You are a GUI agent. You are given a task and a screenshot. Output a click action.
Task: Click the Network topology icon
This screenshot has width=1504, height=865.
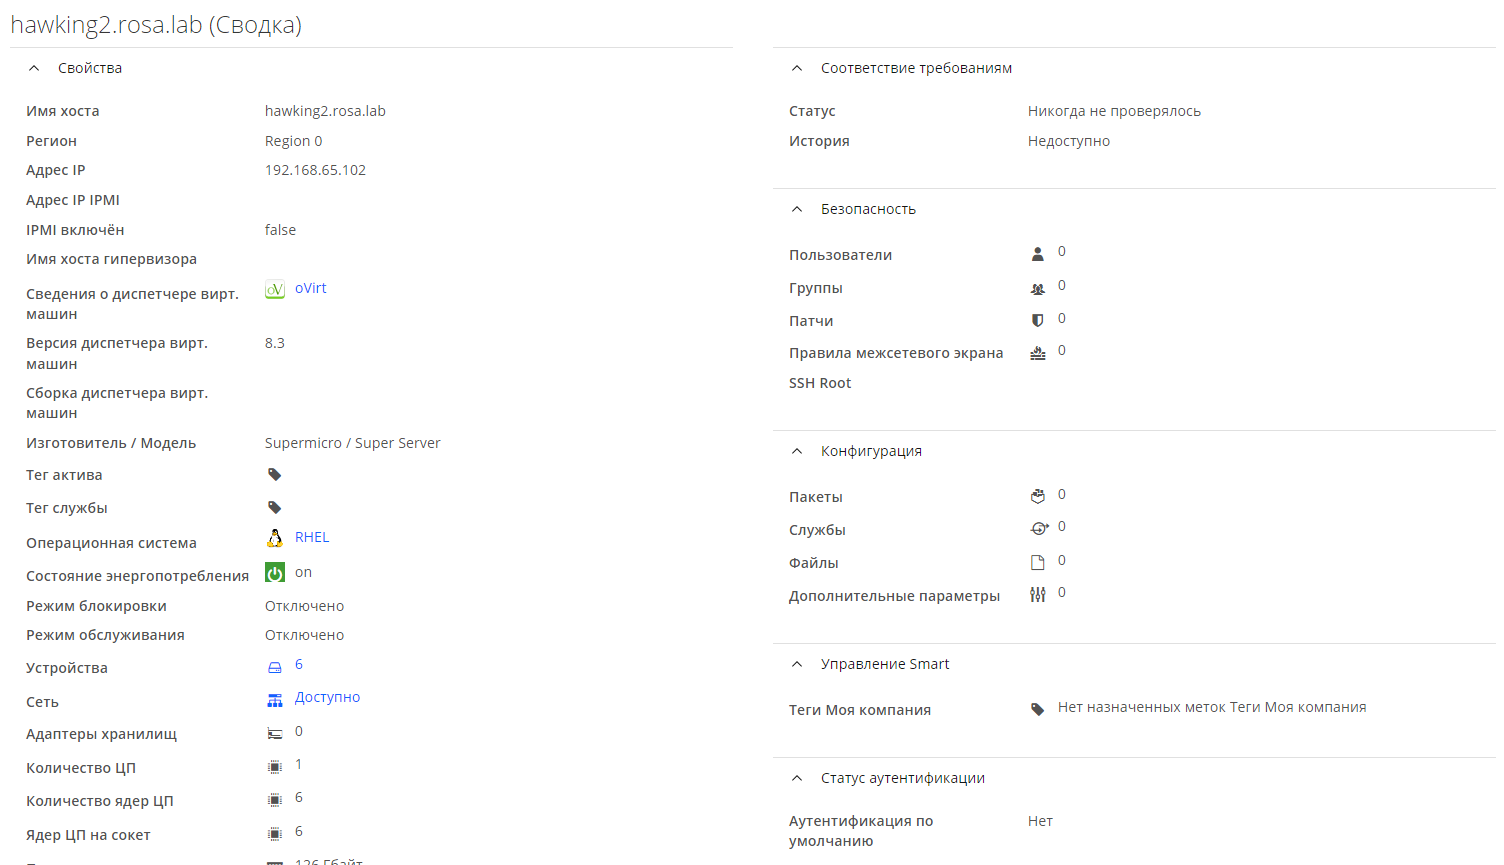pyautogui.click(x=275, y=700)
